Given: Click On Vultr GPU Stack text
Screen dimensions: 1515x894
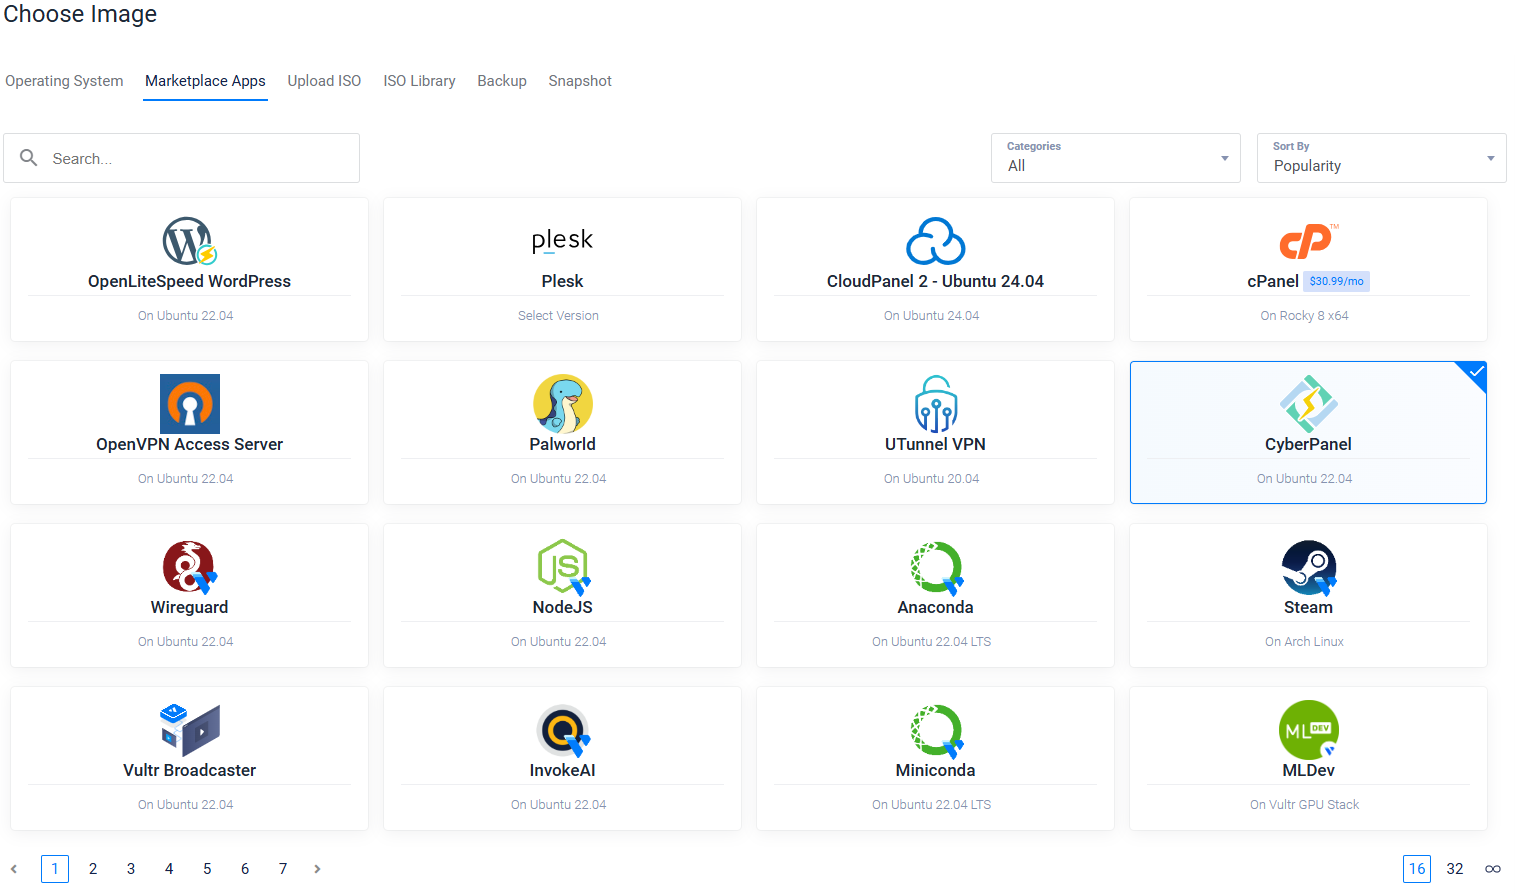Looking at the screenshot, I should click(1304, 805).
